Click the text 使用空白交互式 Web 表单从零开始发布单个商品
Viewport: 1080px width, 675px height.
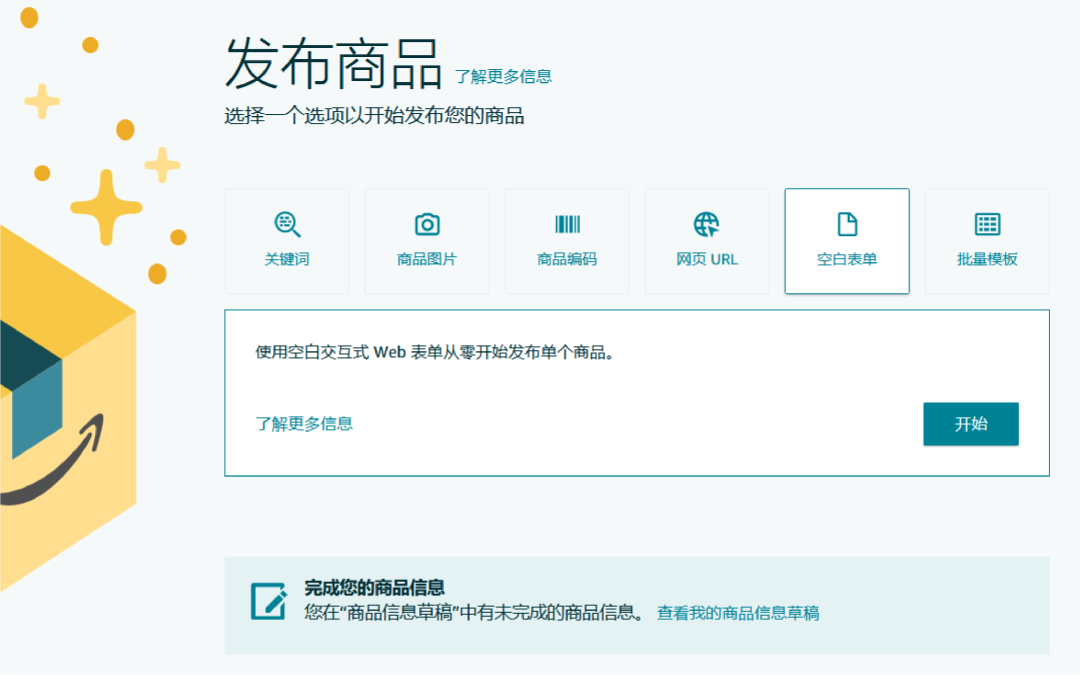[x=435, y=352]
